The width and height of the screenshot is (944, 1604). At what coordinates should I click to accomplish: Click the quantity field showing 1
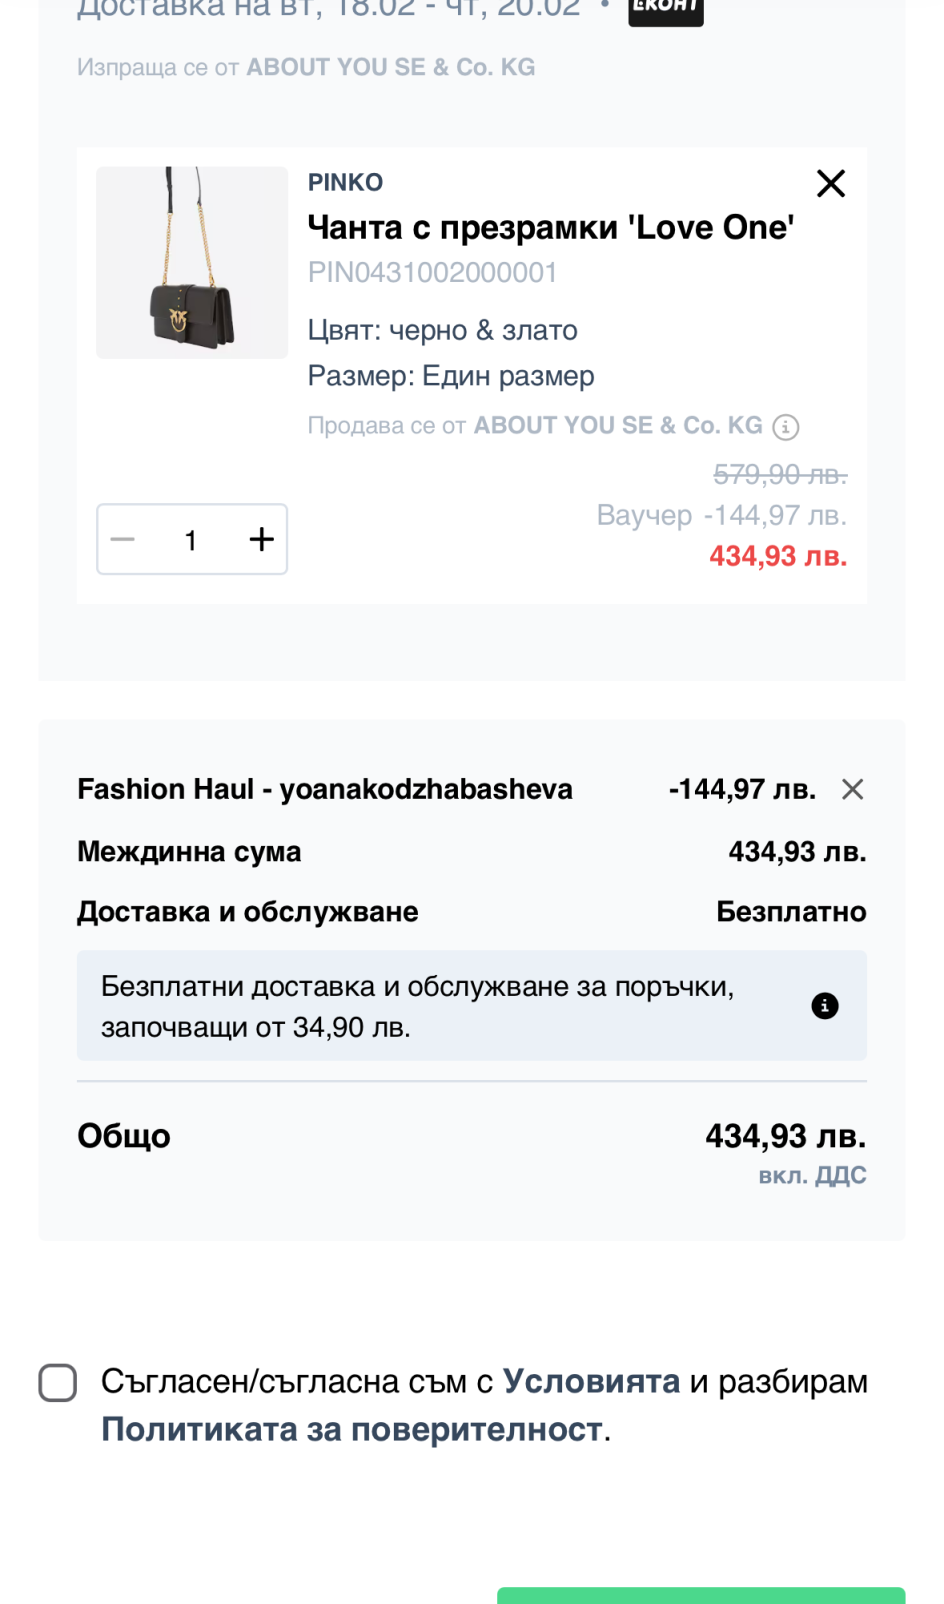click(191, 540)
